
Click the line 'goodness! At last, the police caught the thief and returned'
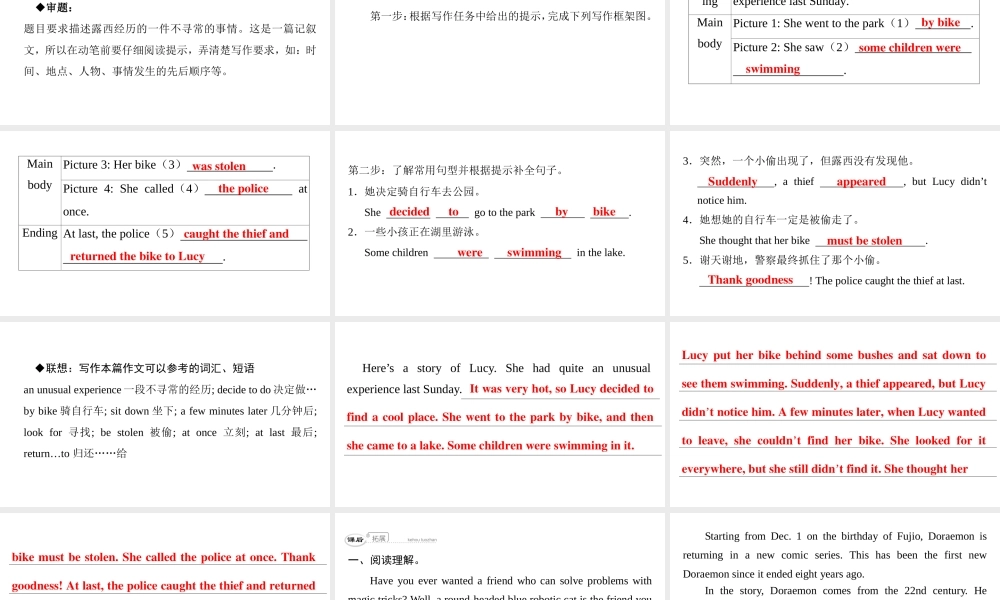point(163,586)
